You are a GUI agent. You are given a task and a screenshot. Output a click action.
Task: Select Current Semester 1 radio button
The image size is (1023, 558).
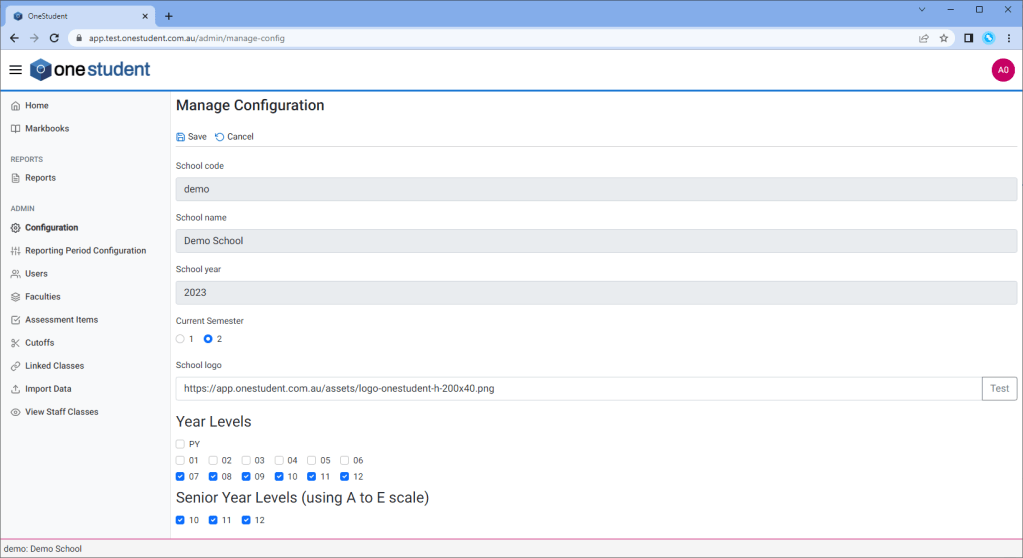181,339
